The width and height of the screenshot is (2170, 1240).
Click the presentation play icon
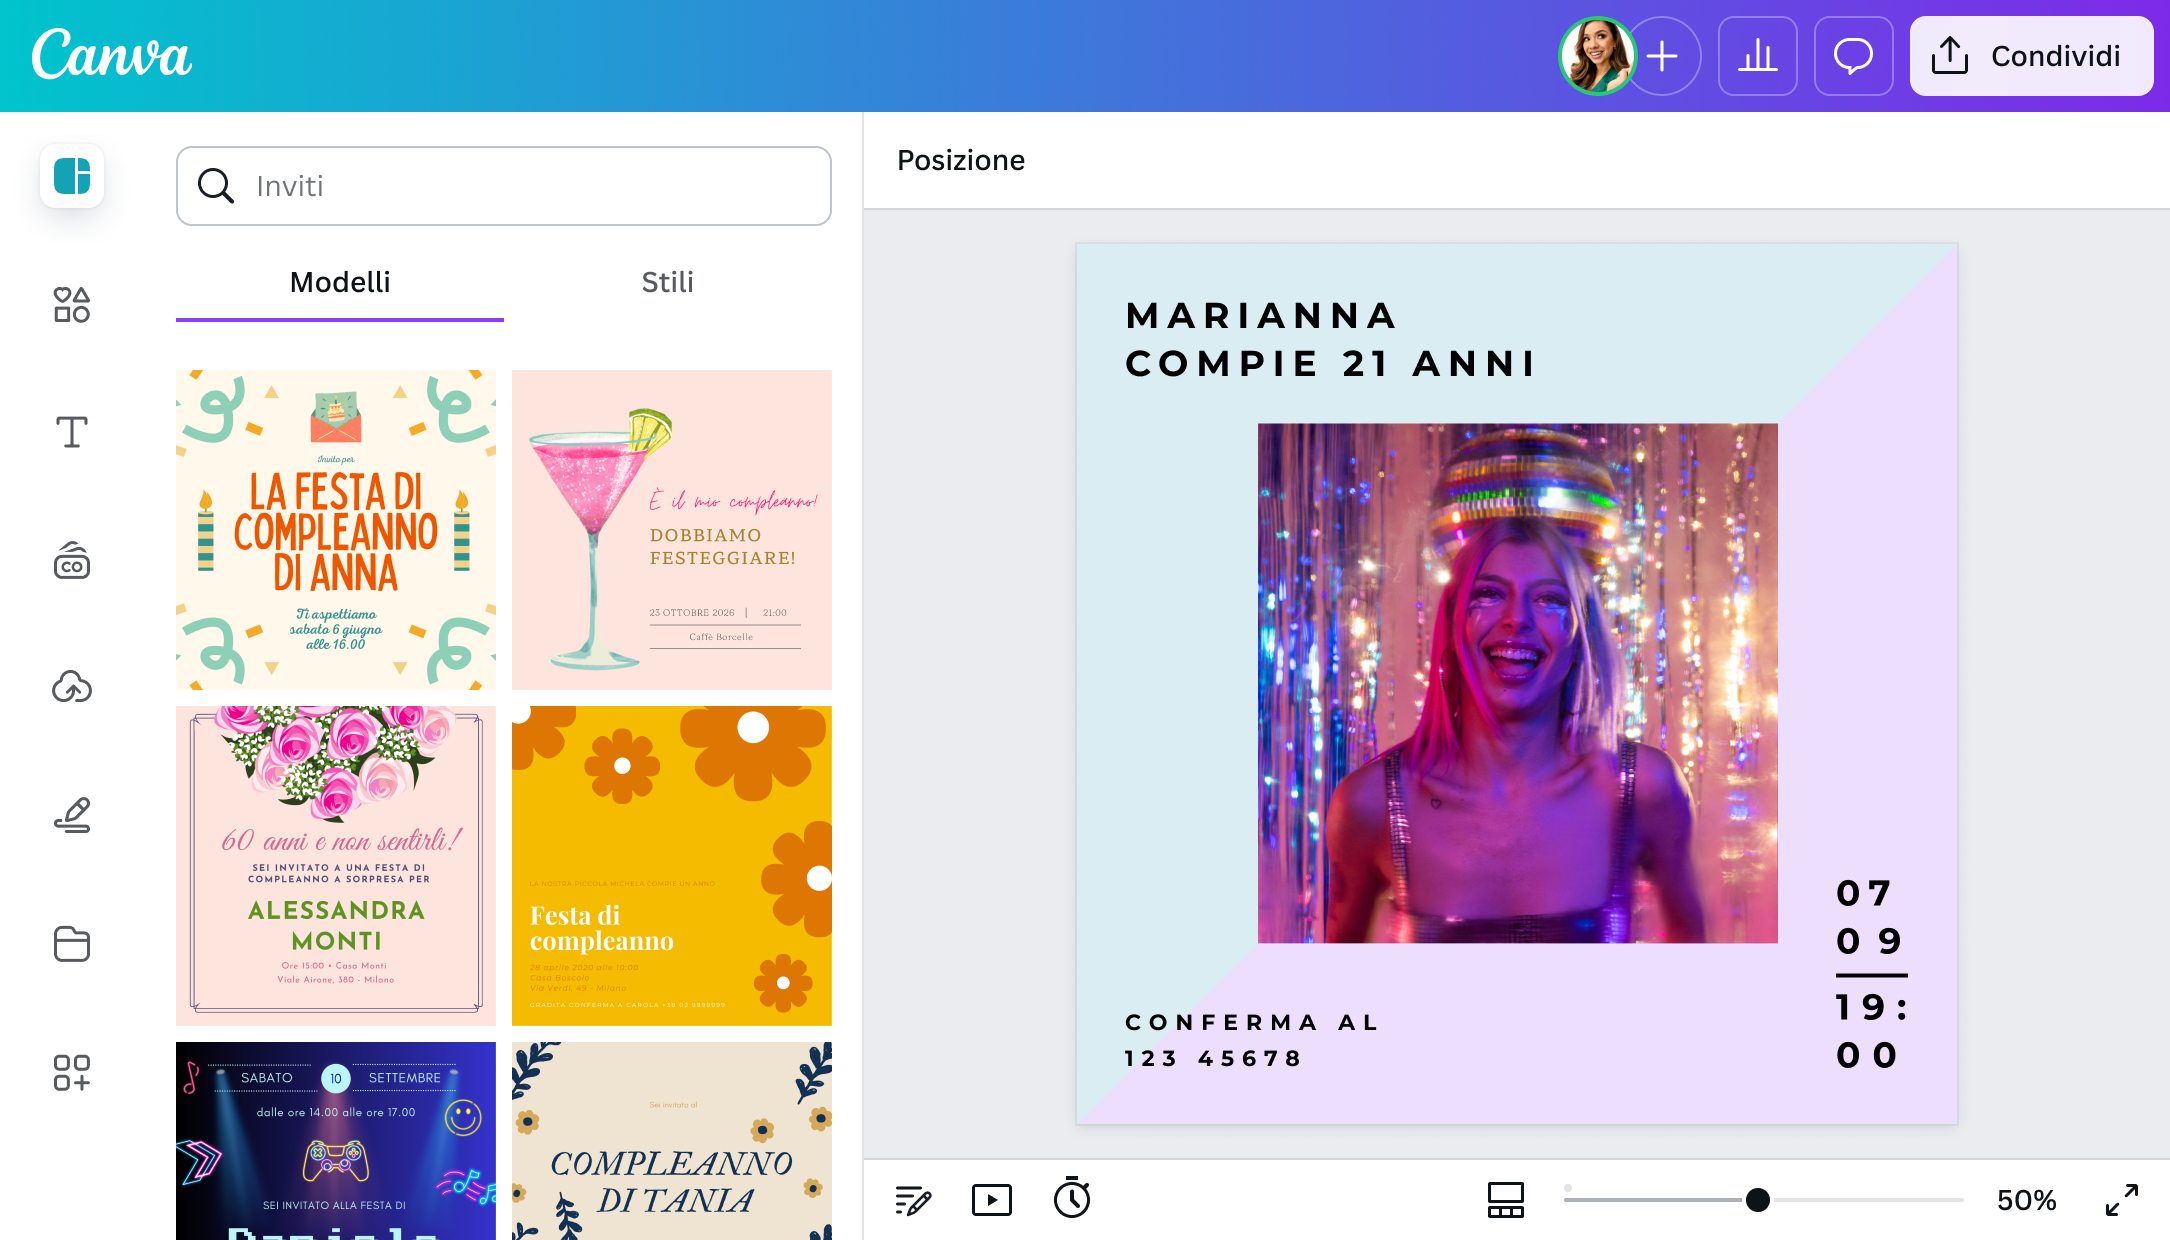point(992,1200)
